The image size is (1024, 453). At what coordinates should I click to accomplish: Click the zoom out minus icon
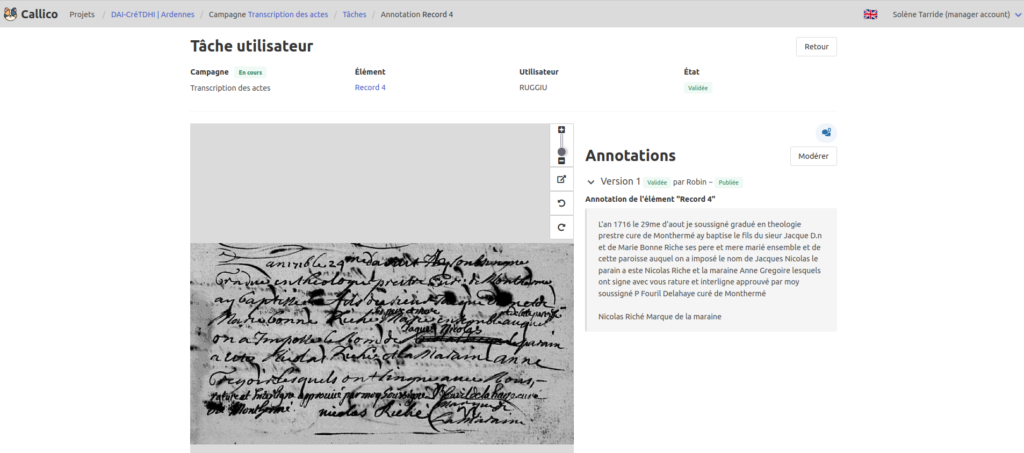pos(561,160)
